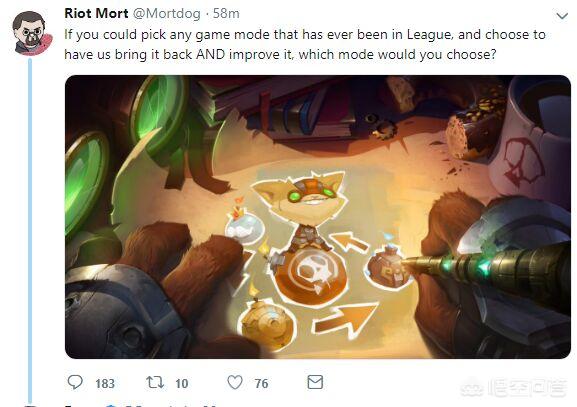Click the goggled Ziggs face in artwork
Image resolution: width=577 pixels, height=407 pixels.
click(301, 196)
